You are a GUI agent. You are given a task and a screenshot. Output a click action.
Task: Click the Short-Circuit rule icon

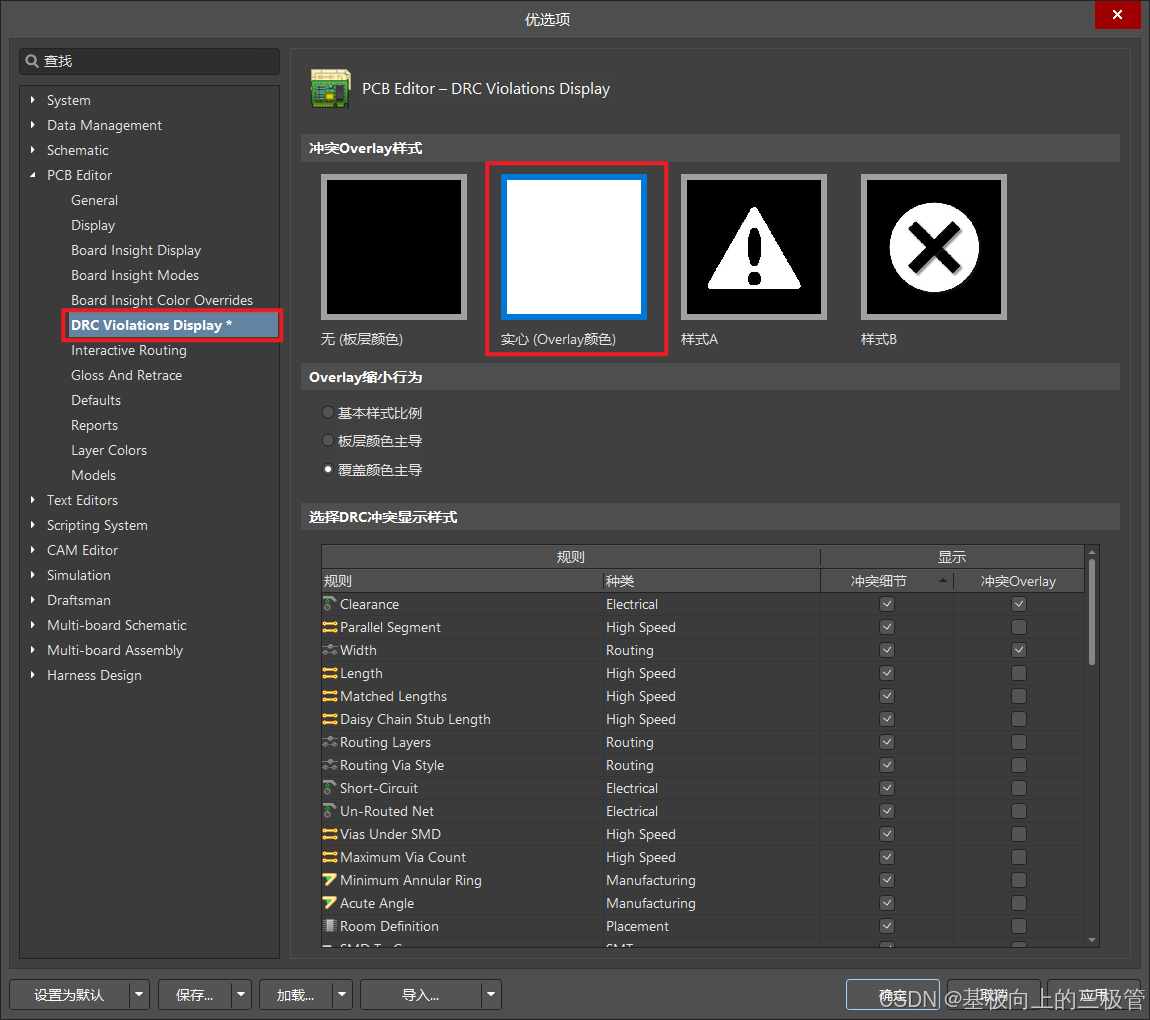tap(330, 788)
